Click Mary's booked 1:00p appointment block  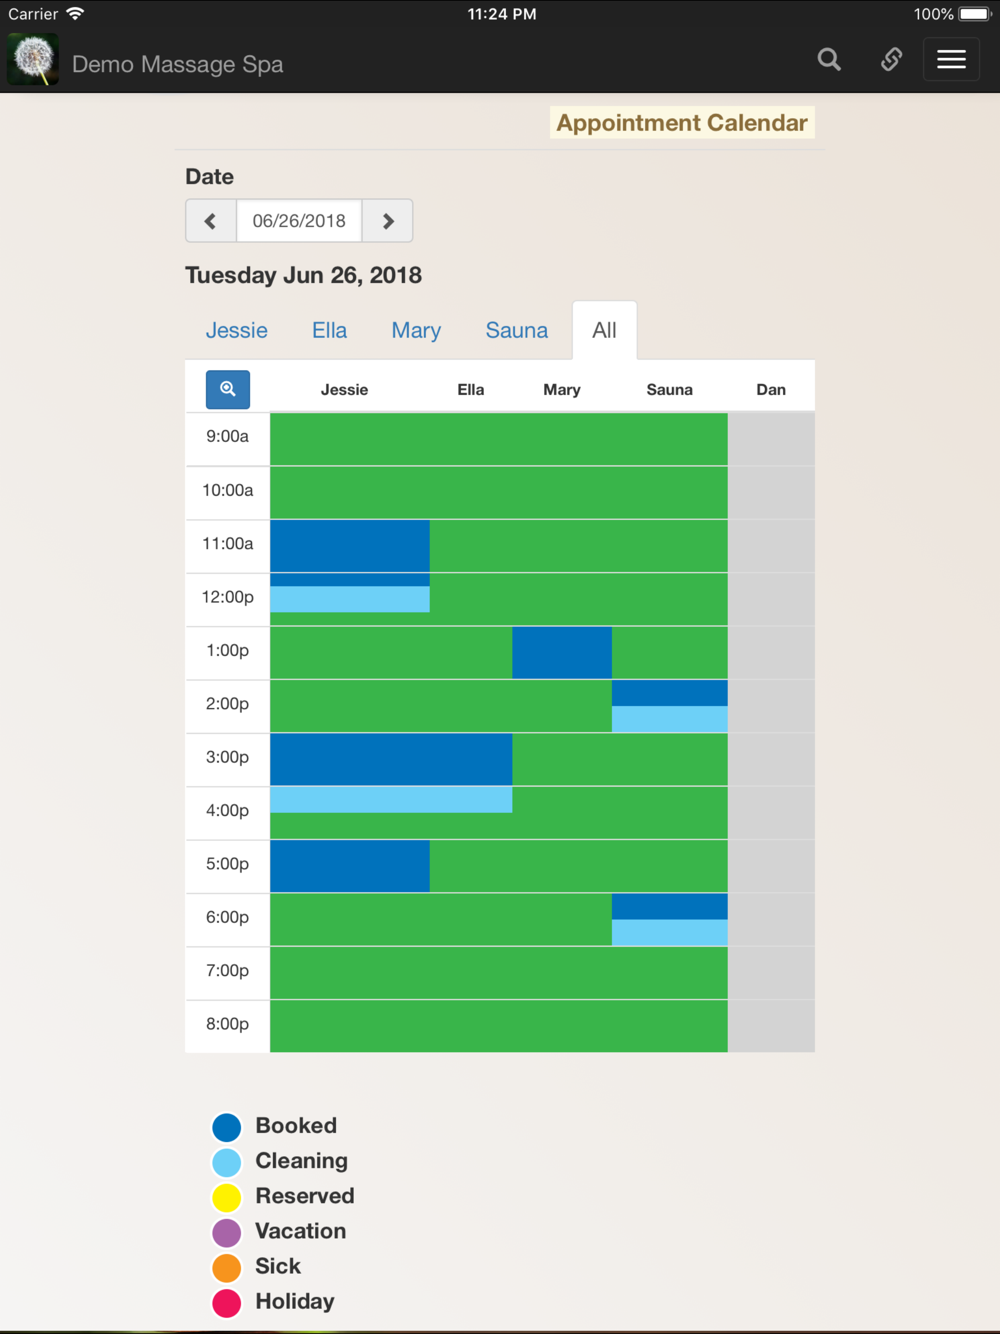tap(562, 653)
